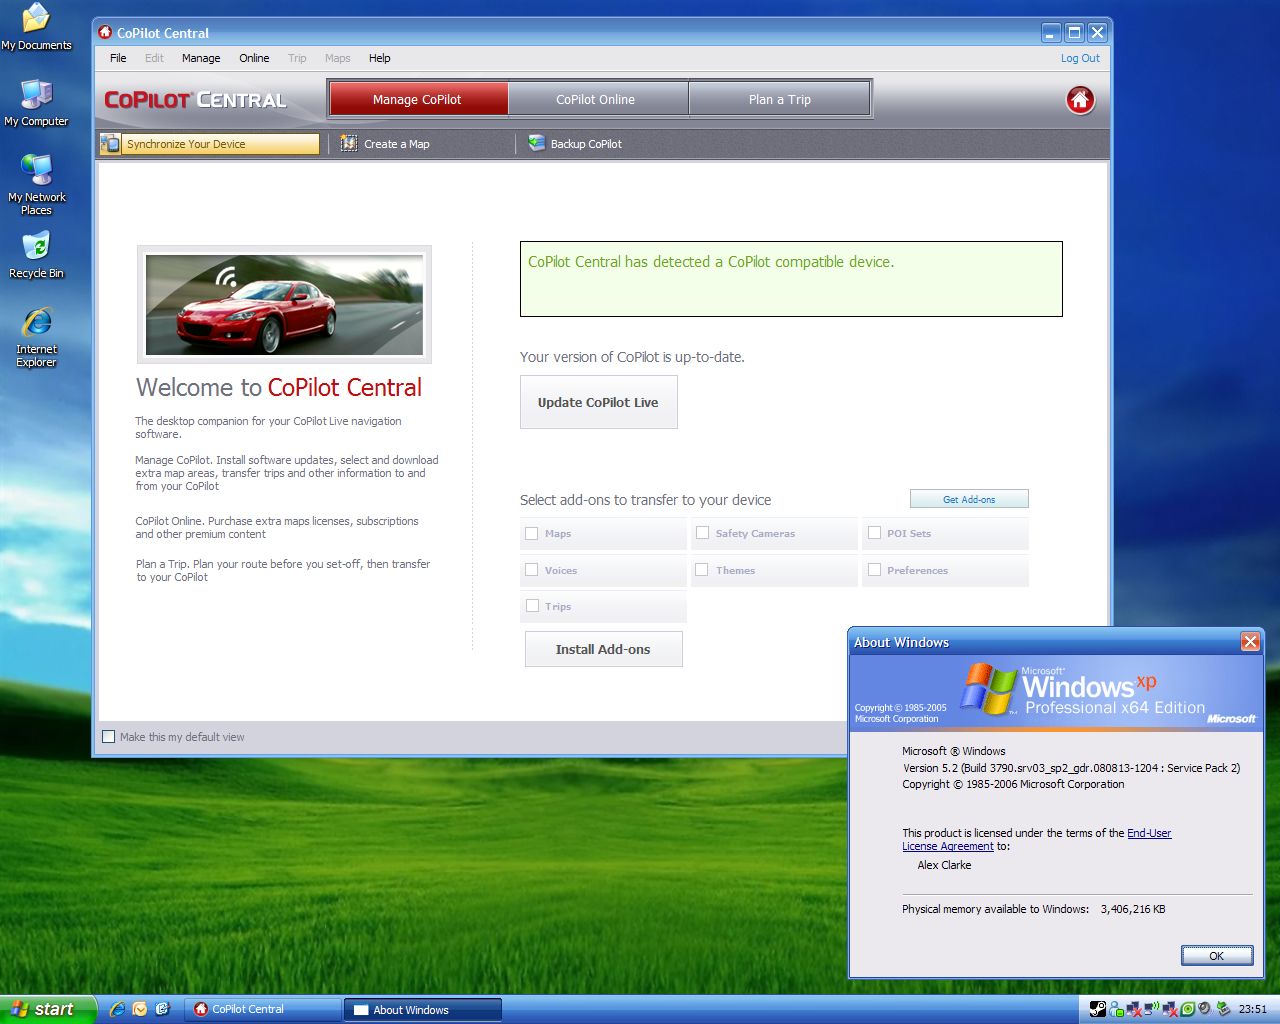Click the Get Add-ons button
This screenshot has width=1280, height=1024.
[969, 499]
